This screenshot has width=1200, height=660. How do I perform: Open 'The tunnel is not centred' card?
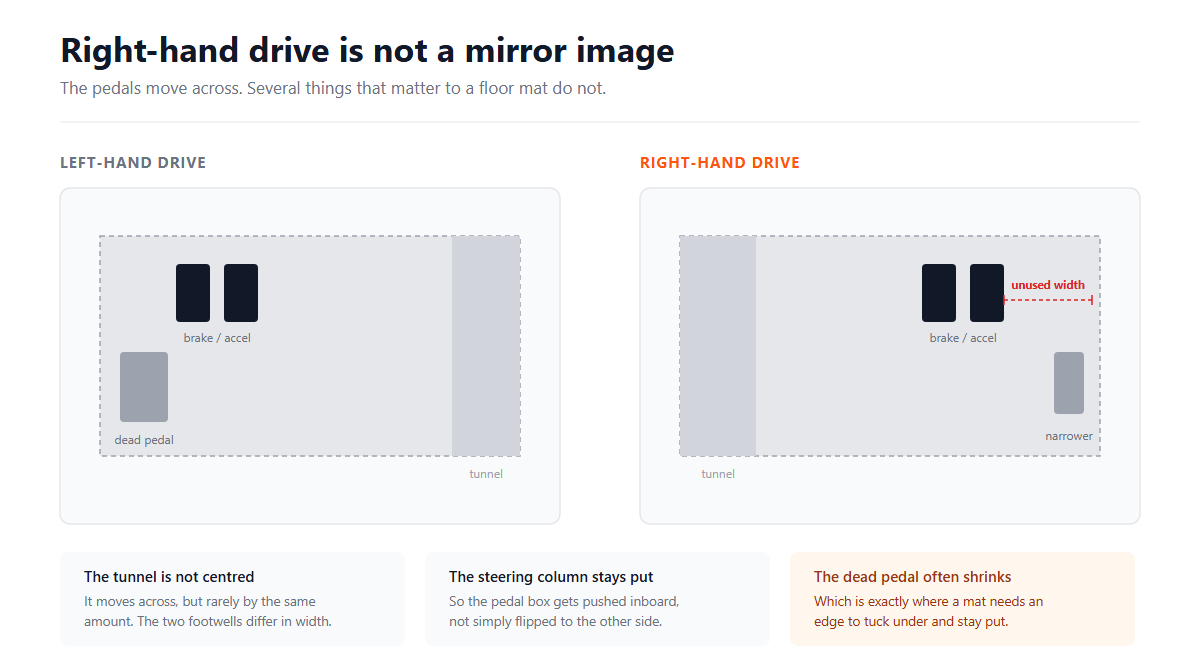[x=232, y=599]
